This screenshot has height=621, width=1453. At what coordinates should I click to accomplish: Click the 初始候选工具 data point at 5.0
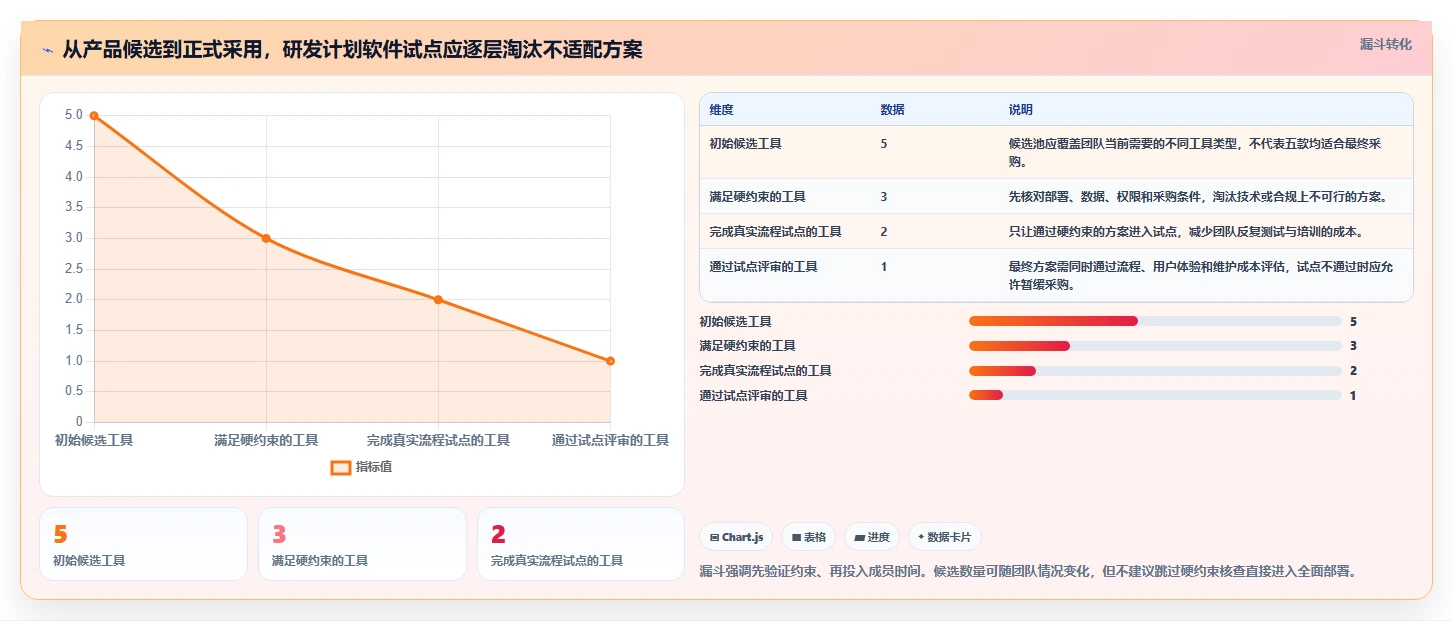click(94, 116)
